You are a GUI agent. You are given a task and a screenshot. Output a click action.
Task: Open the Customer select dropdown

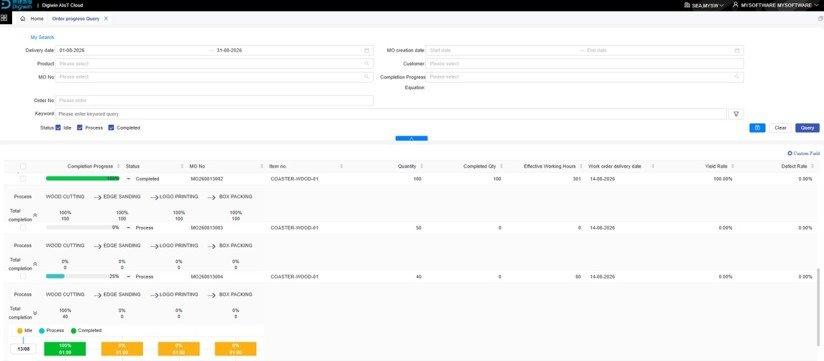tap(584, 64)
